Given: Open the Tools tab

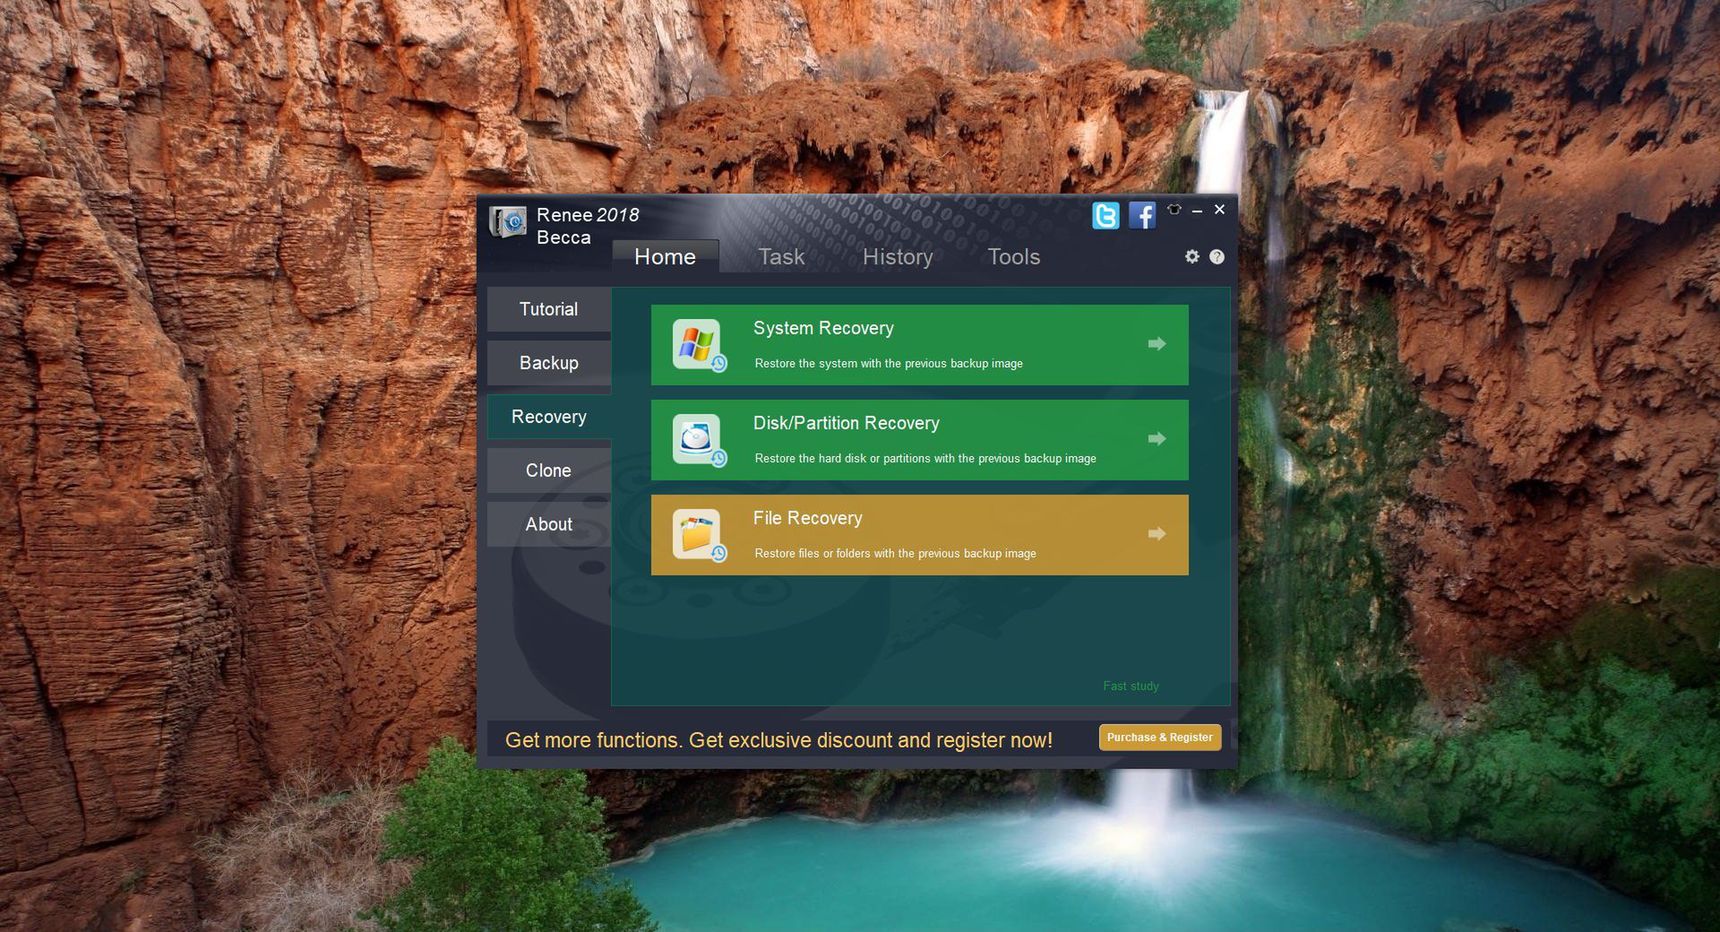Looking at the screenshot, I should pyautogui.click(x=1014, y=257).
